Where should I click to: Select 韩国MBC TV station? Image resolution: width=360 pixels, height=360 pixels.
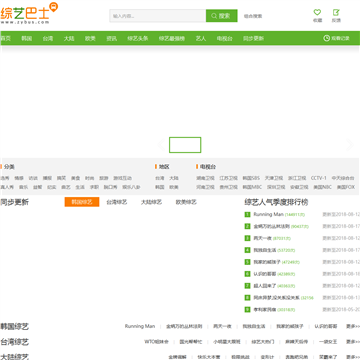(x=252, y=187)
